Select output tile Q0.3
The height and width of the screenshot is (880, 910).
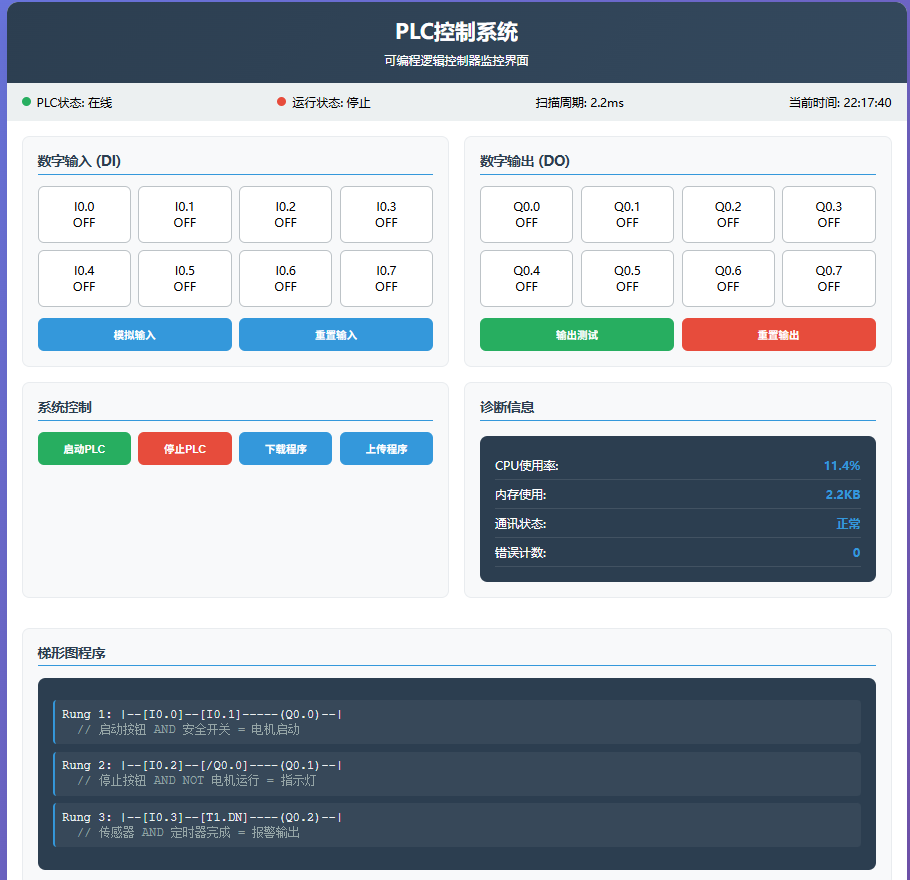tap(829, 214)
